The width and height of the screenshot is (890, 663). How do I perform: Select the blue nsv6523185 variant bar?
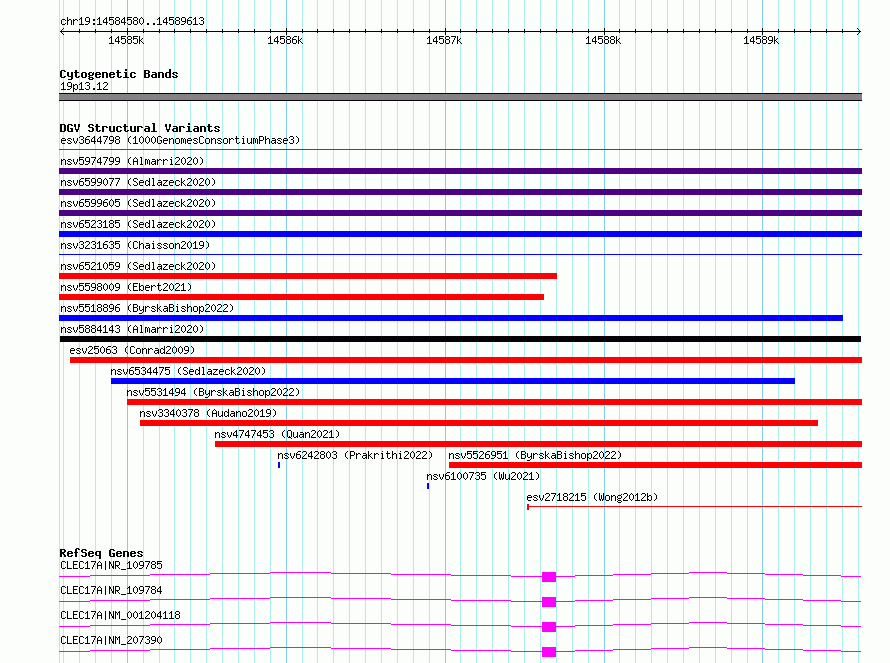pos(460,234)
